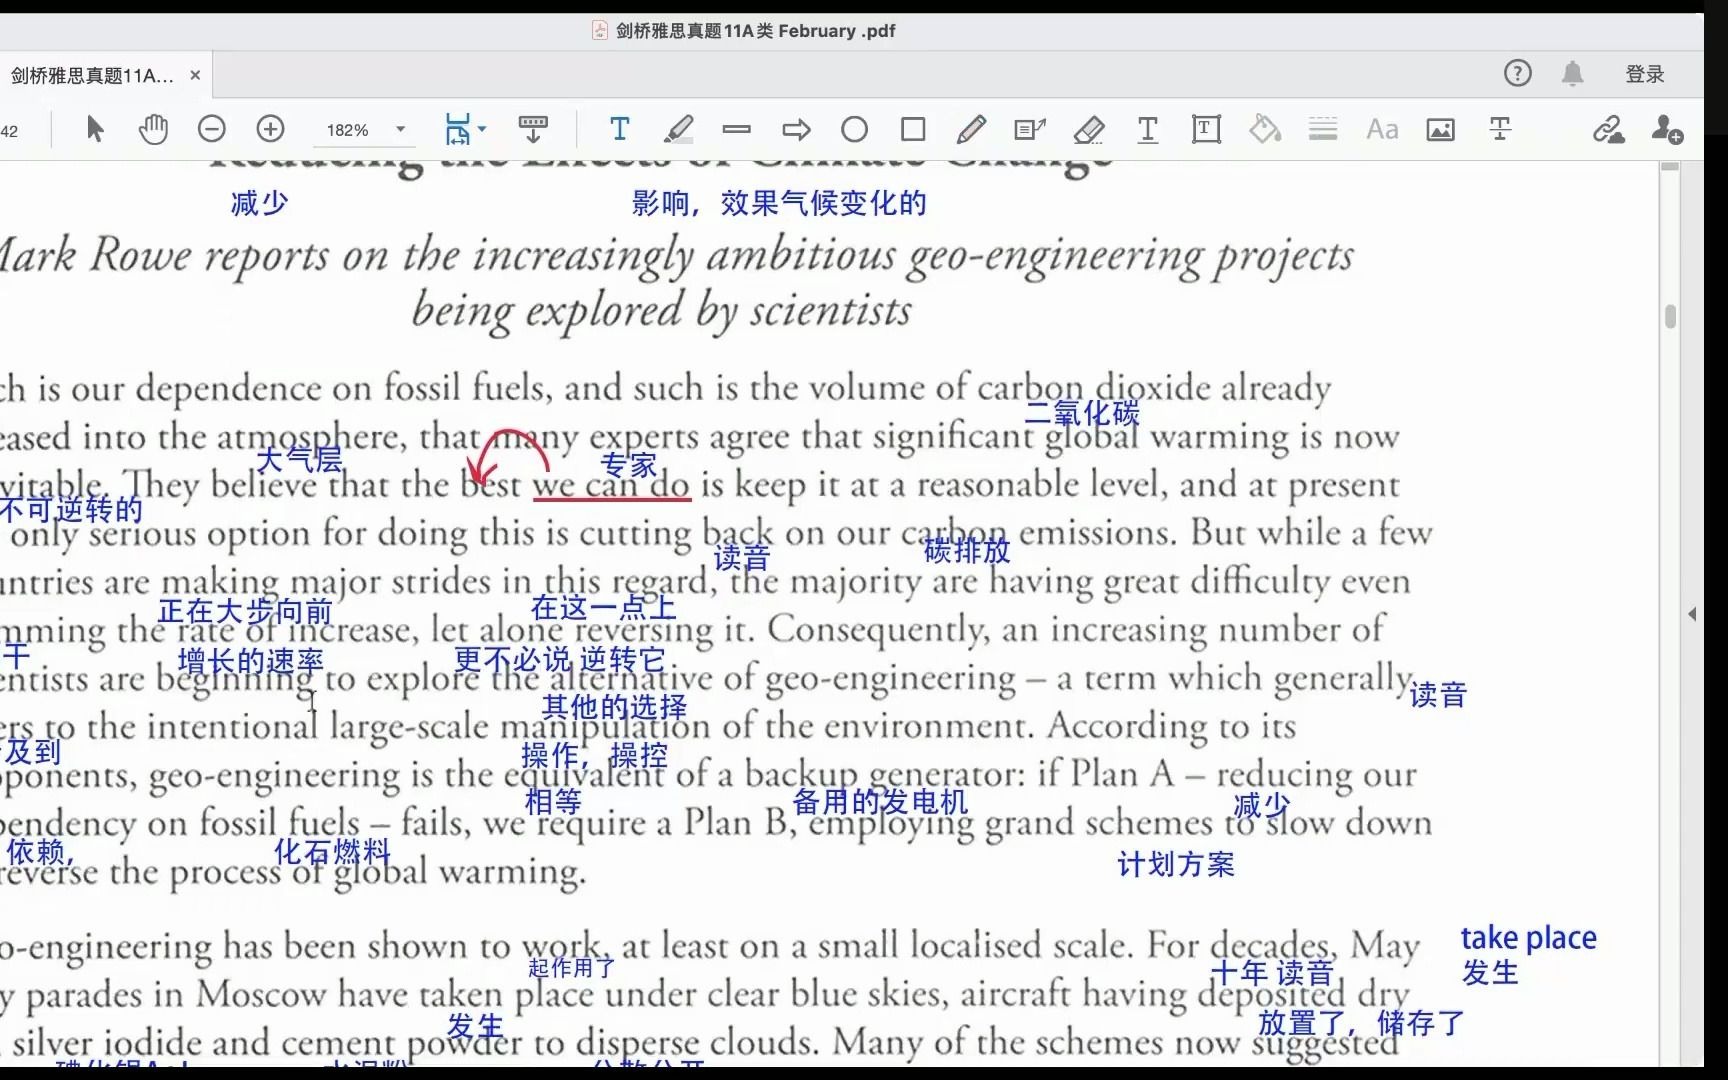
Task: Activate the hand pan tool
Action: [153, 129]
